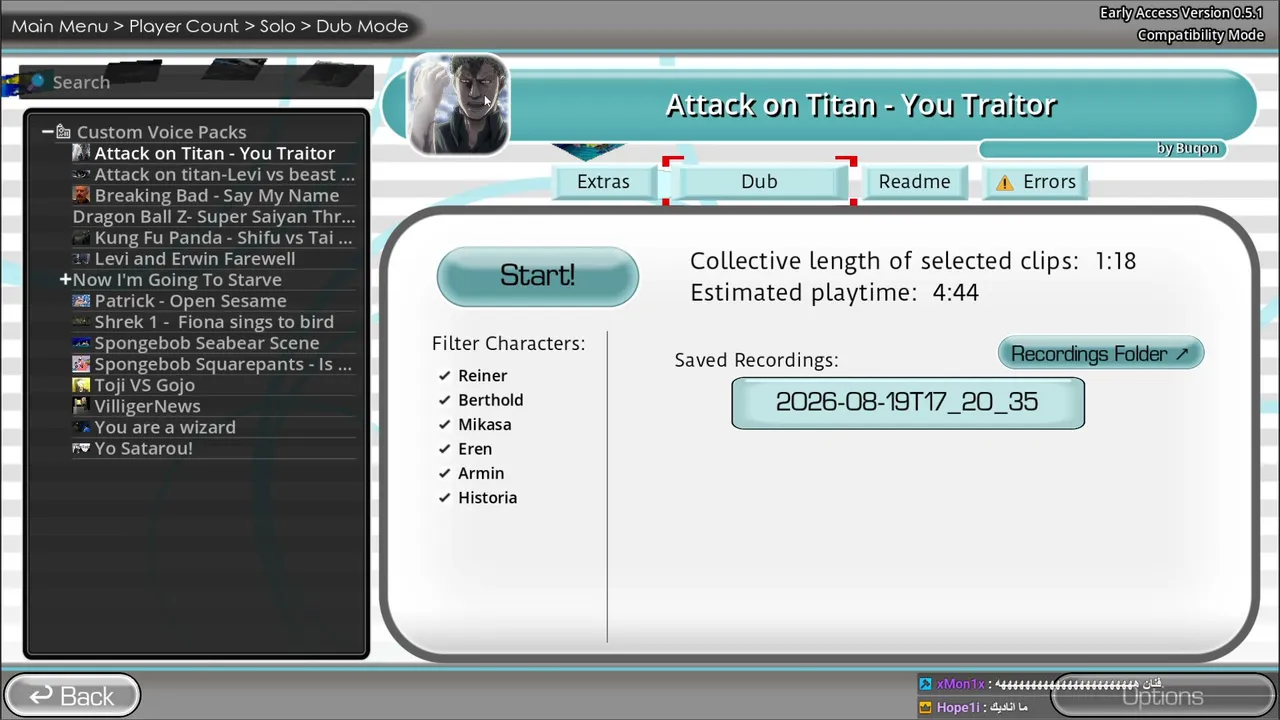Click the breadcrumb 'Main Menu > Player Count > Solo > Dub Mode'
The image size is (1280, 720).
(210, 26)
